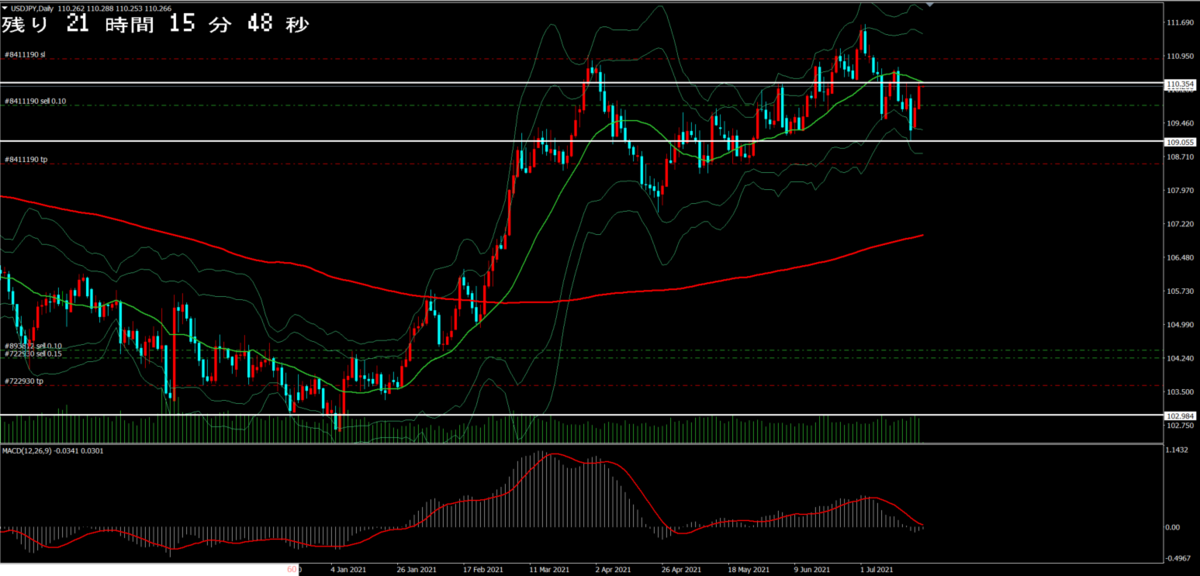The height and width of the screenshot is (576, 1200).
Task: Click the 103.500 value on the price scale
Action: [1181, 391]
